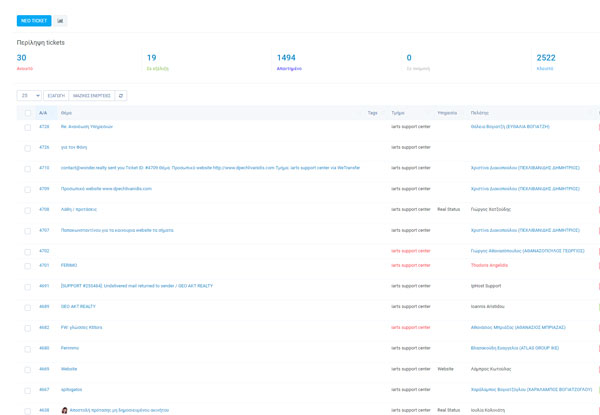Open customer ΑΘΑΝΑΣΟΠΟΥΛΟΣ ΓΕΩΡΓΙΟΣ link
600x415 pixels.
point(528,251)
